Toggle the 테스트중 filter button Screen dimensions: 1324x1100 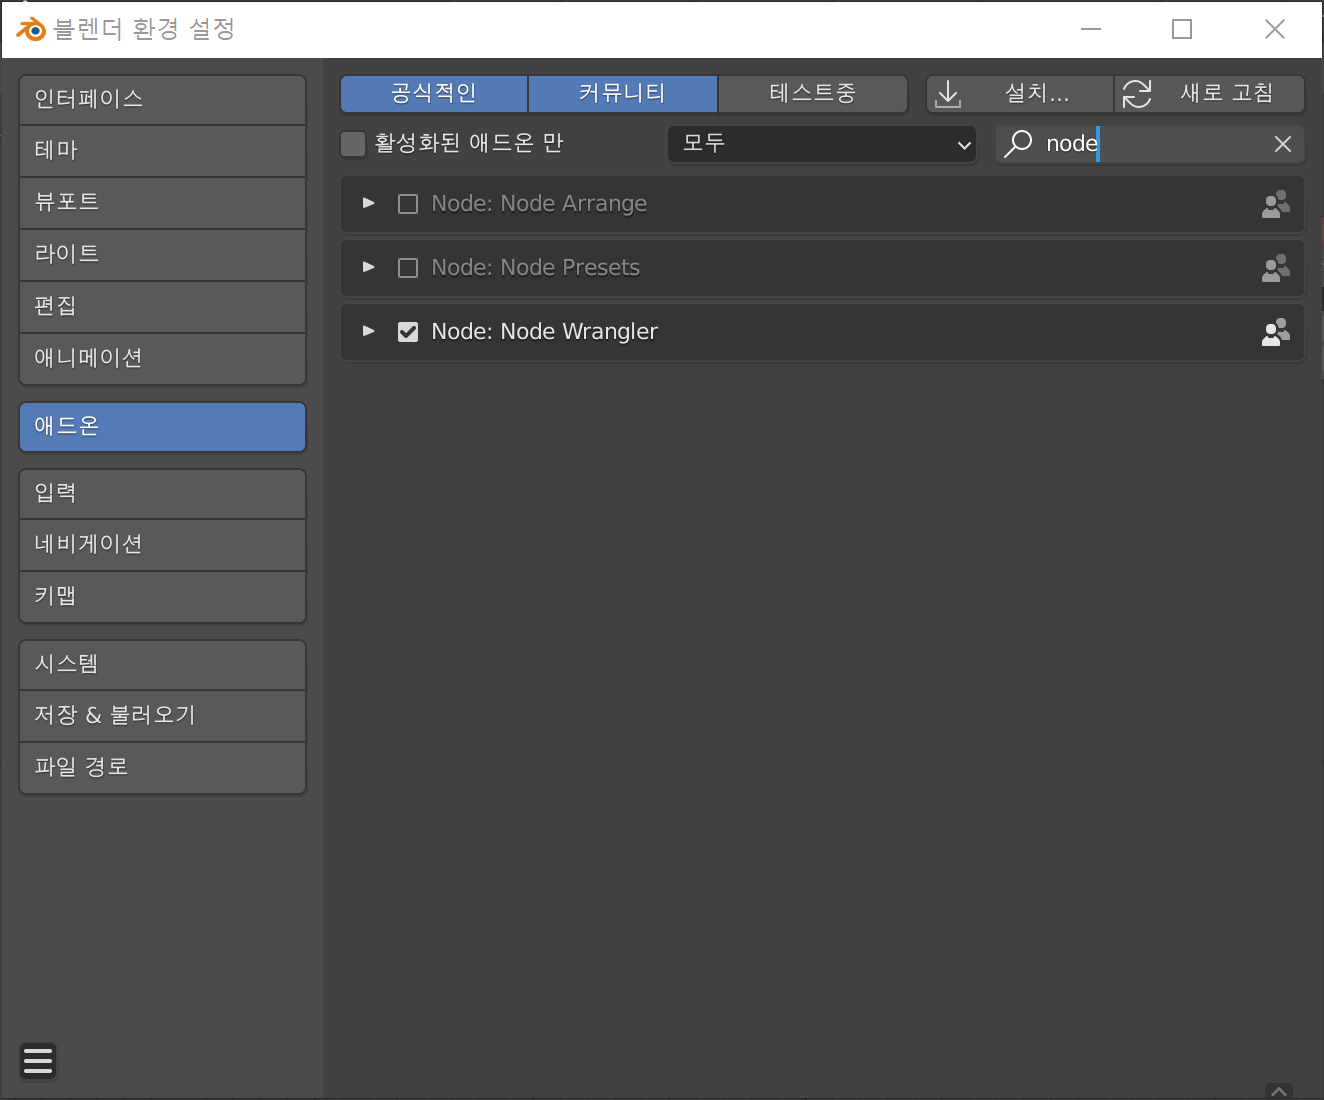812,94
